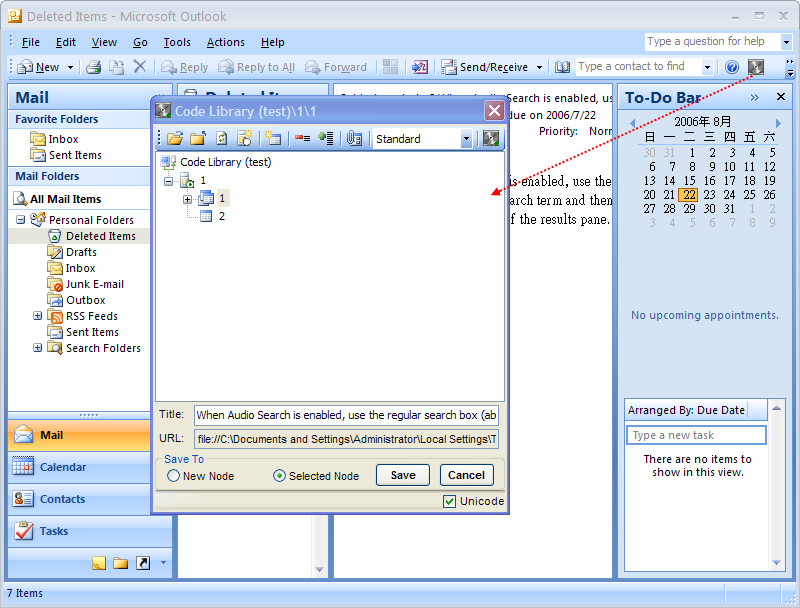Viewport: 800px width, 608px height.
Task: Collapse node 1 under Code Library (test)
Action: [168, 181]
